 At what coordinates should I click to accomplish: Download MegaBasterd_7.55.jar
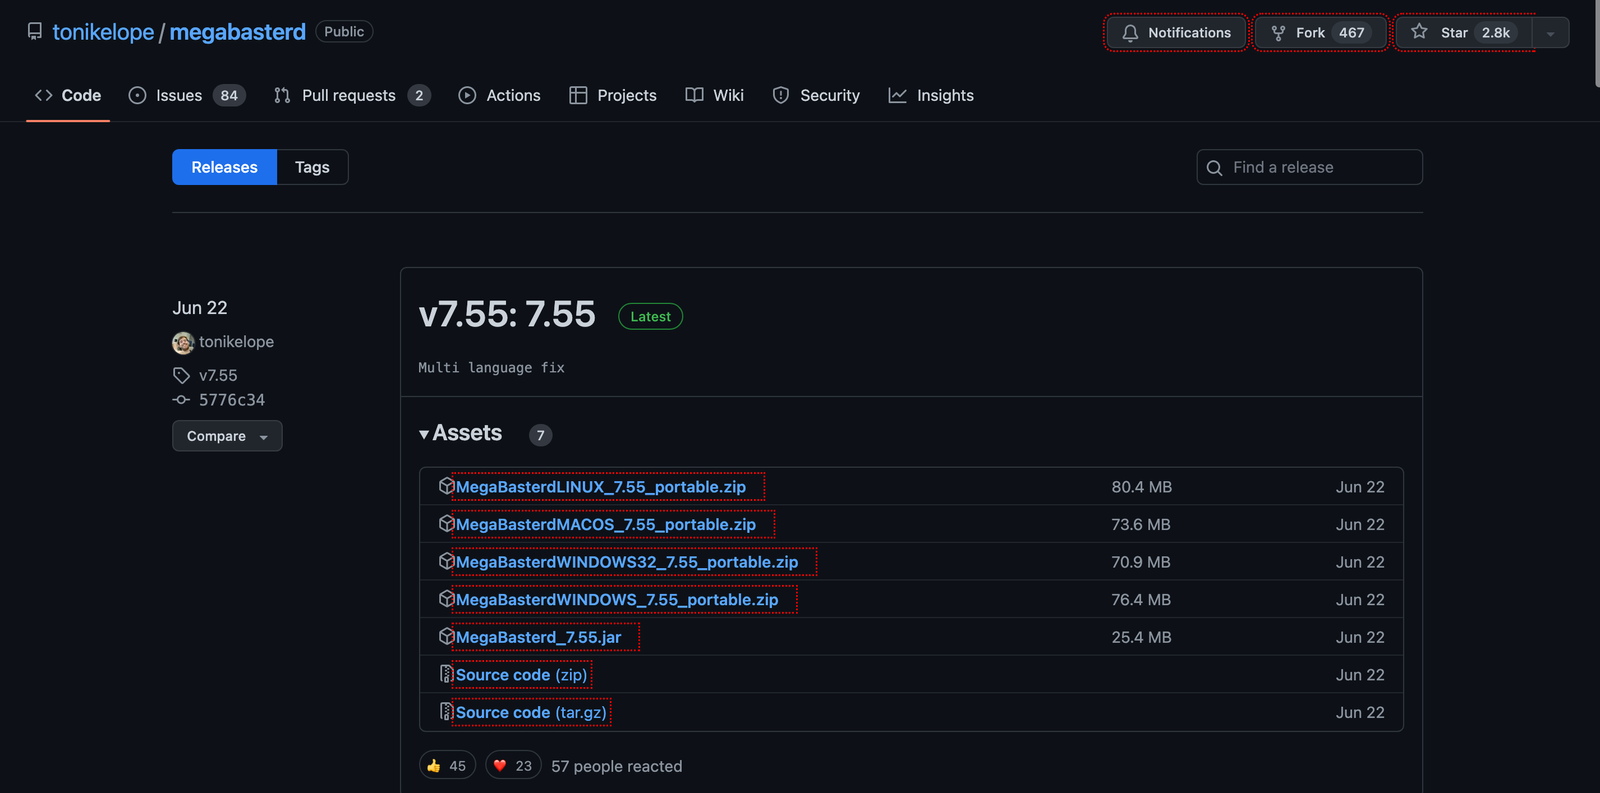click(538, 637)
